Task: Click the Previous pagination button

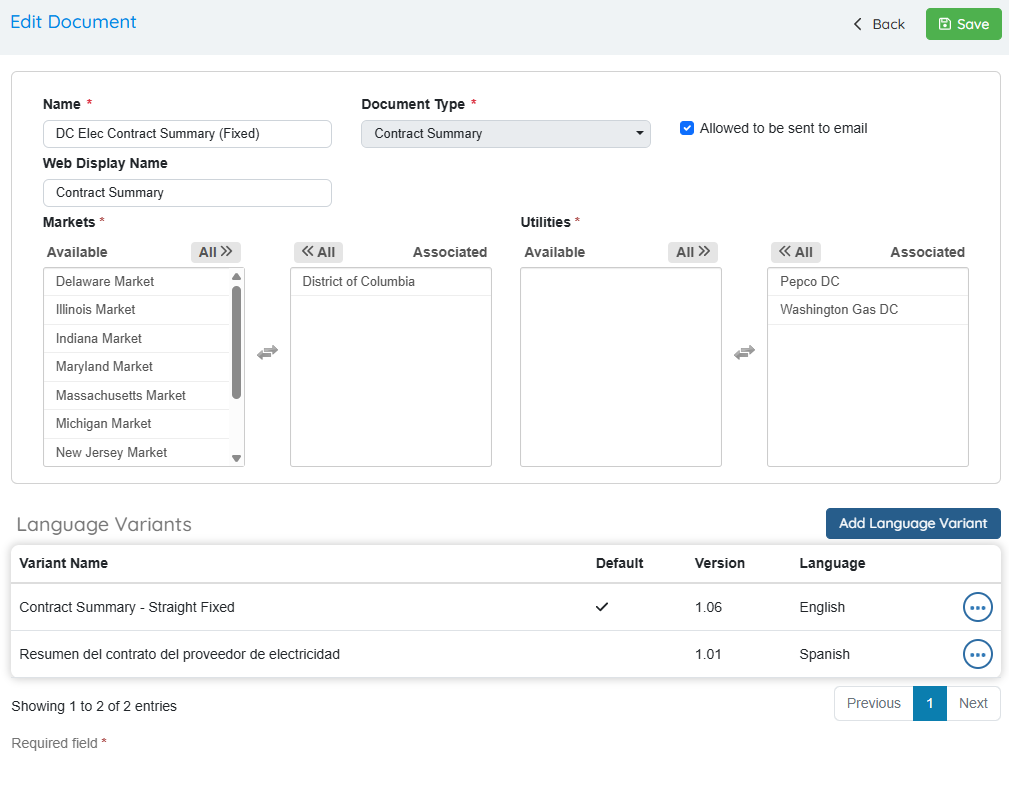Action: (873, 703)
